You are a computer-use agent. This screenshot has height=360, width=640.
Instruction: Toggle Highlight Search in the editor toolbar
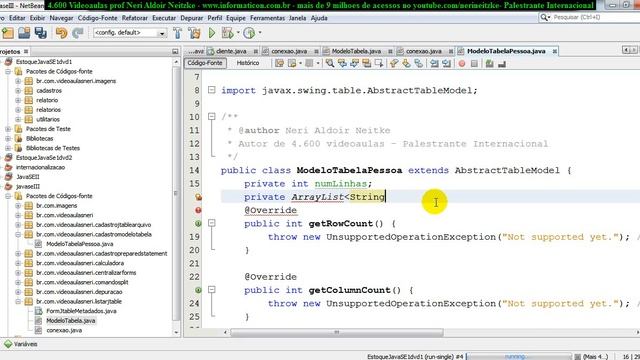click(x=367, y=63)
